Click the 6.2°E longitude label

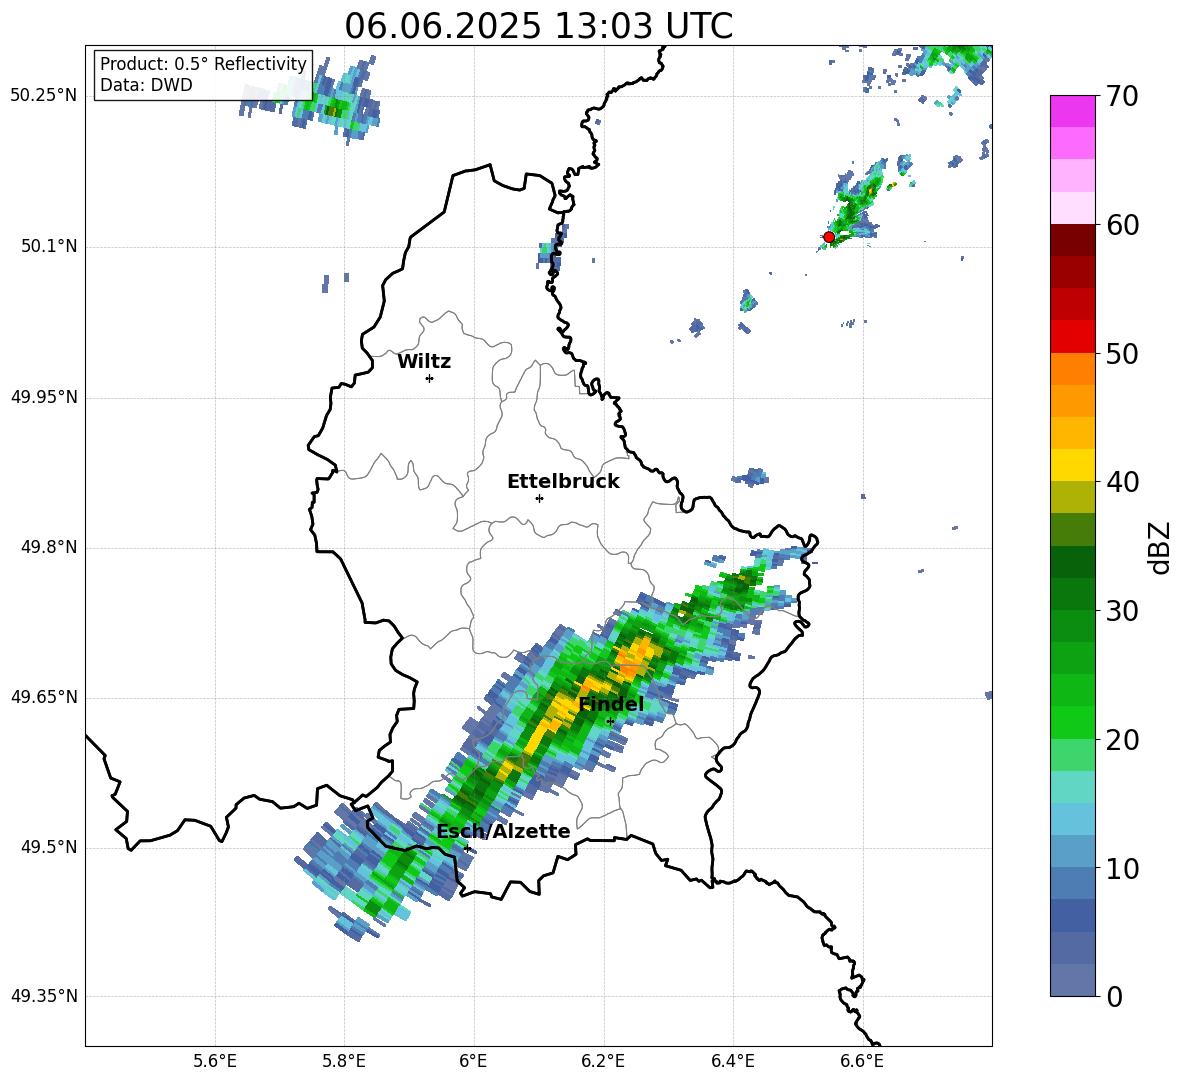[603, 1061]
